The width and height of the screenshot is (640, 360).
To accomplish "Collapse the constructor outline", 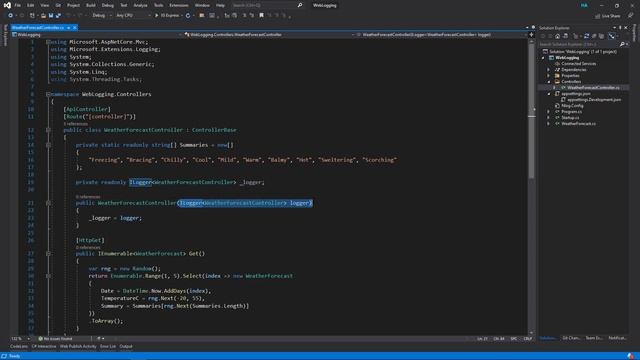I will point(48,203).
